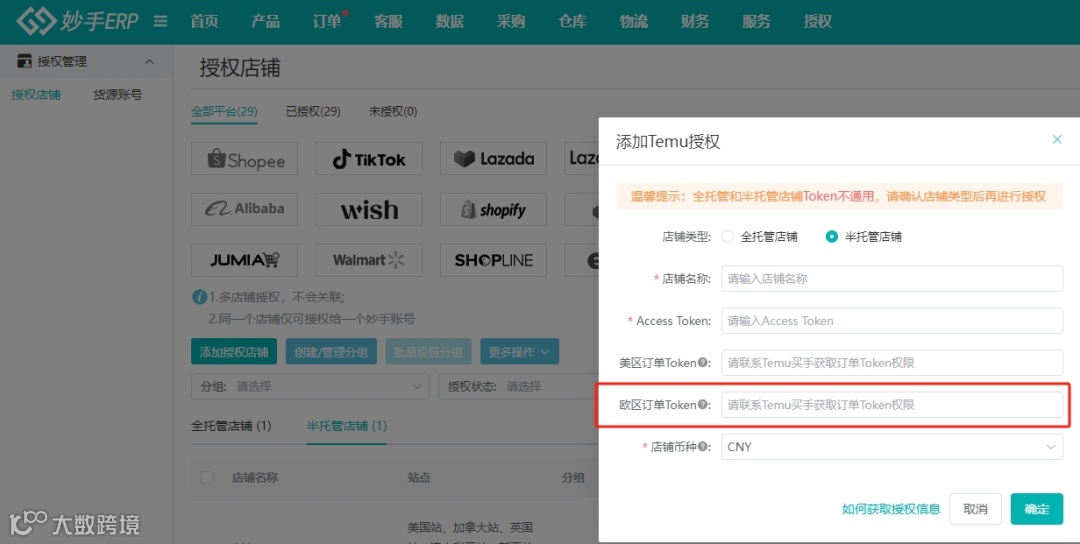Click help icon next to 店铺币种

[703, 447]
